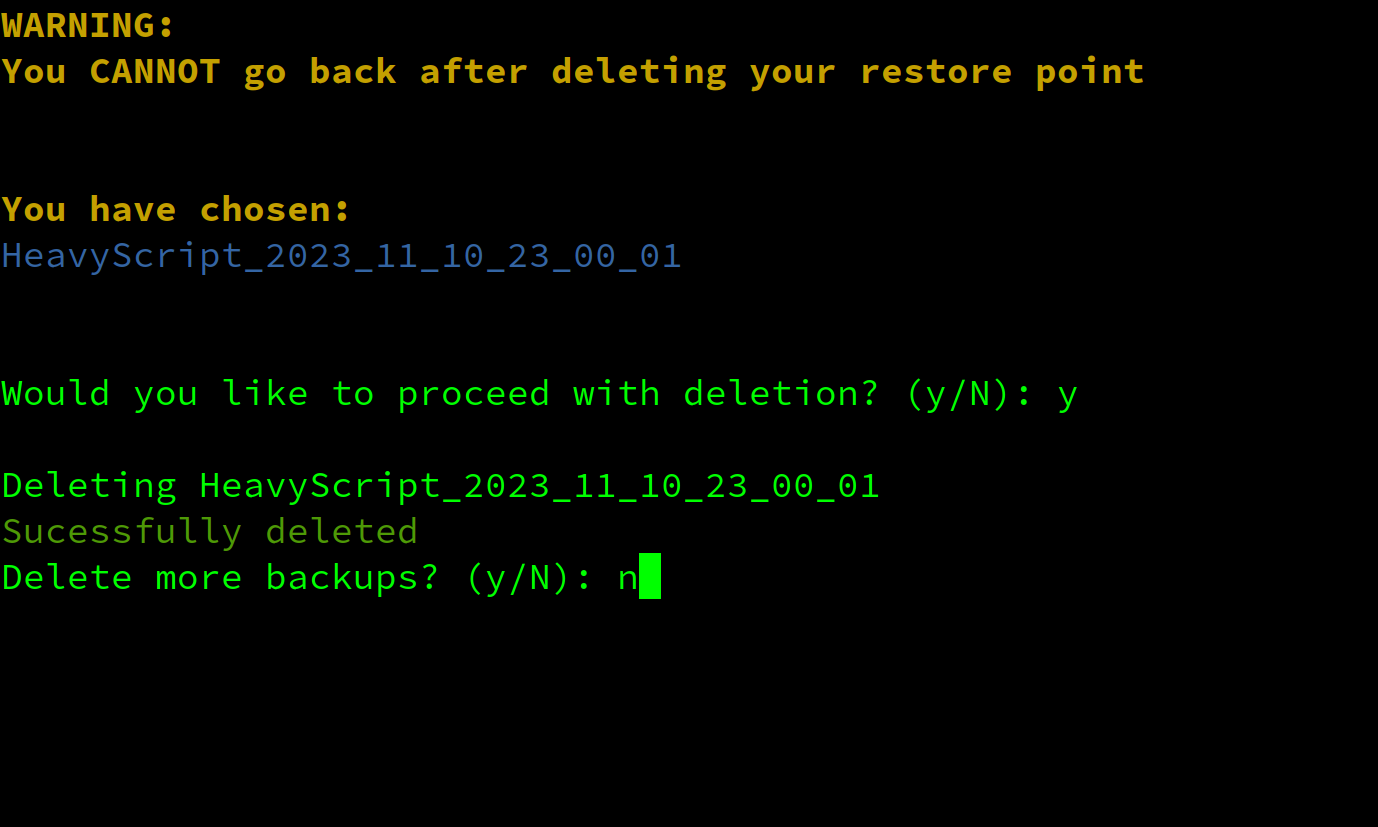Click the words "restore point" in warning
Image resolution: width=1378 pixels, height=827 pixels.
coord(1002,72)
